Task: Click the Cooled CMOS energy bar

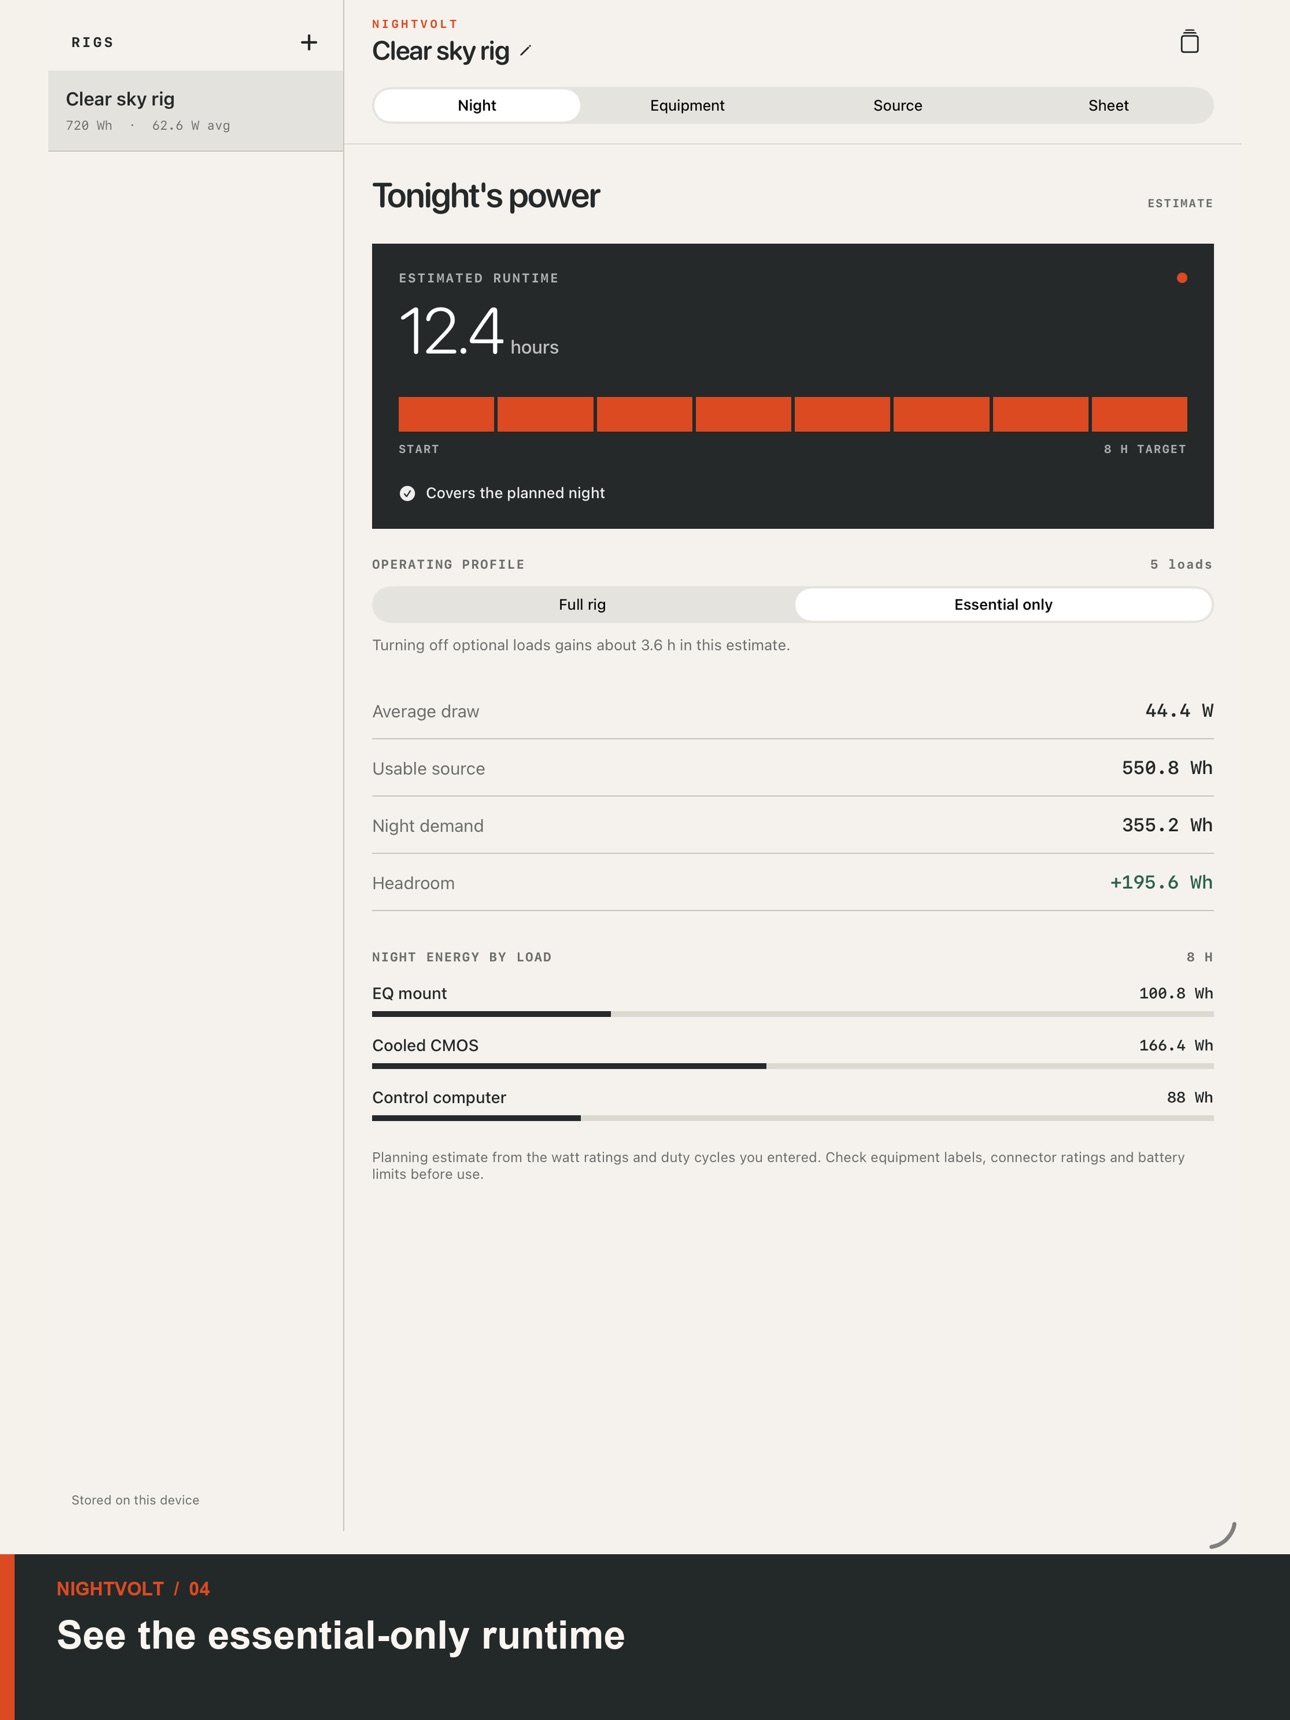Action: tap(793, 1066)
